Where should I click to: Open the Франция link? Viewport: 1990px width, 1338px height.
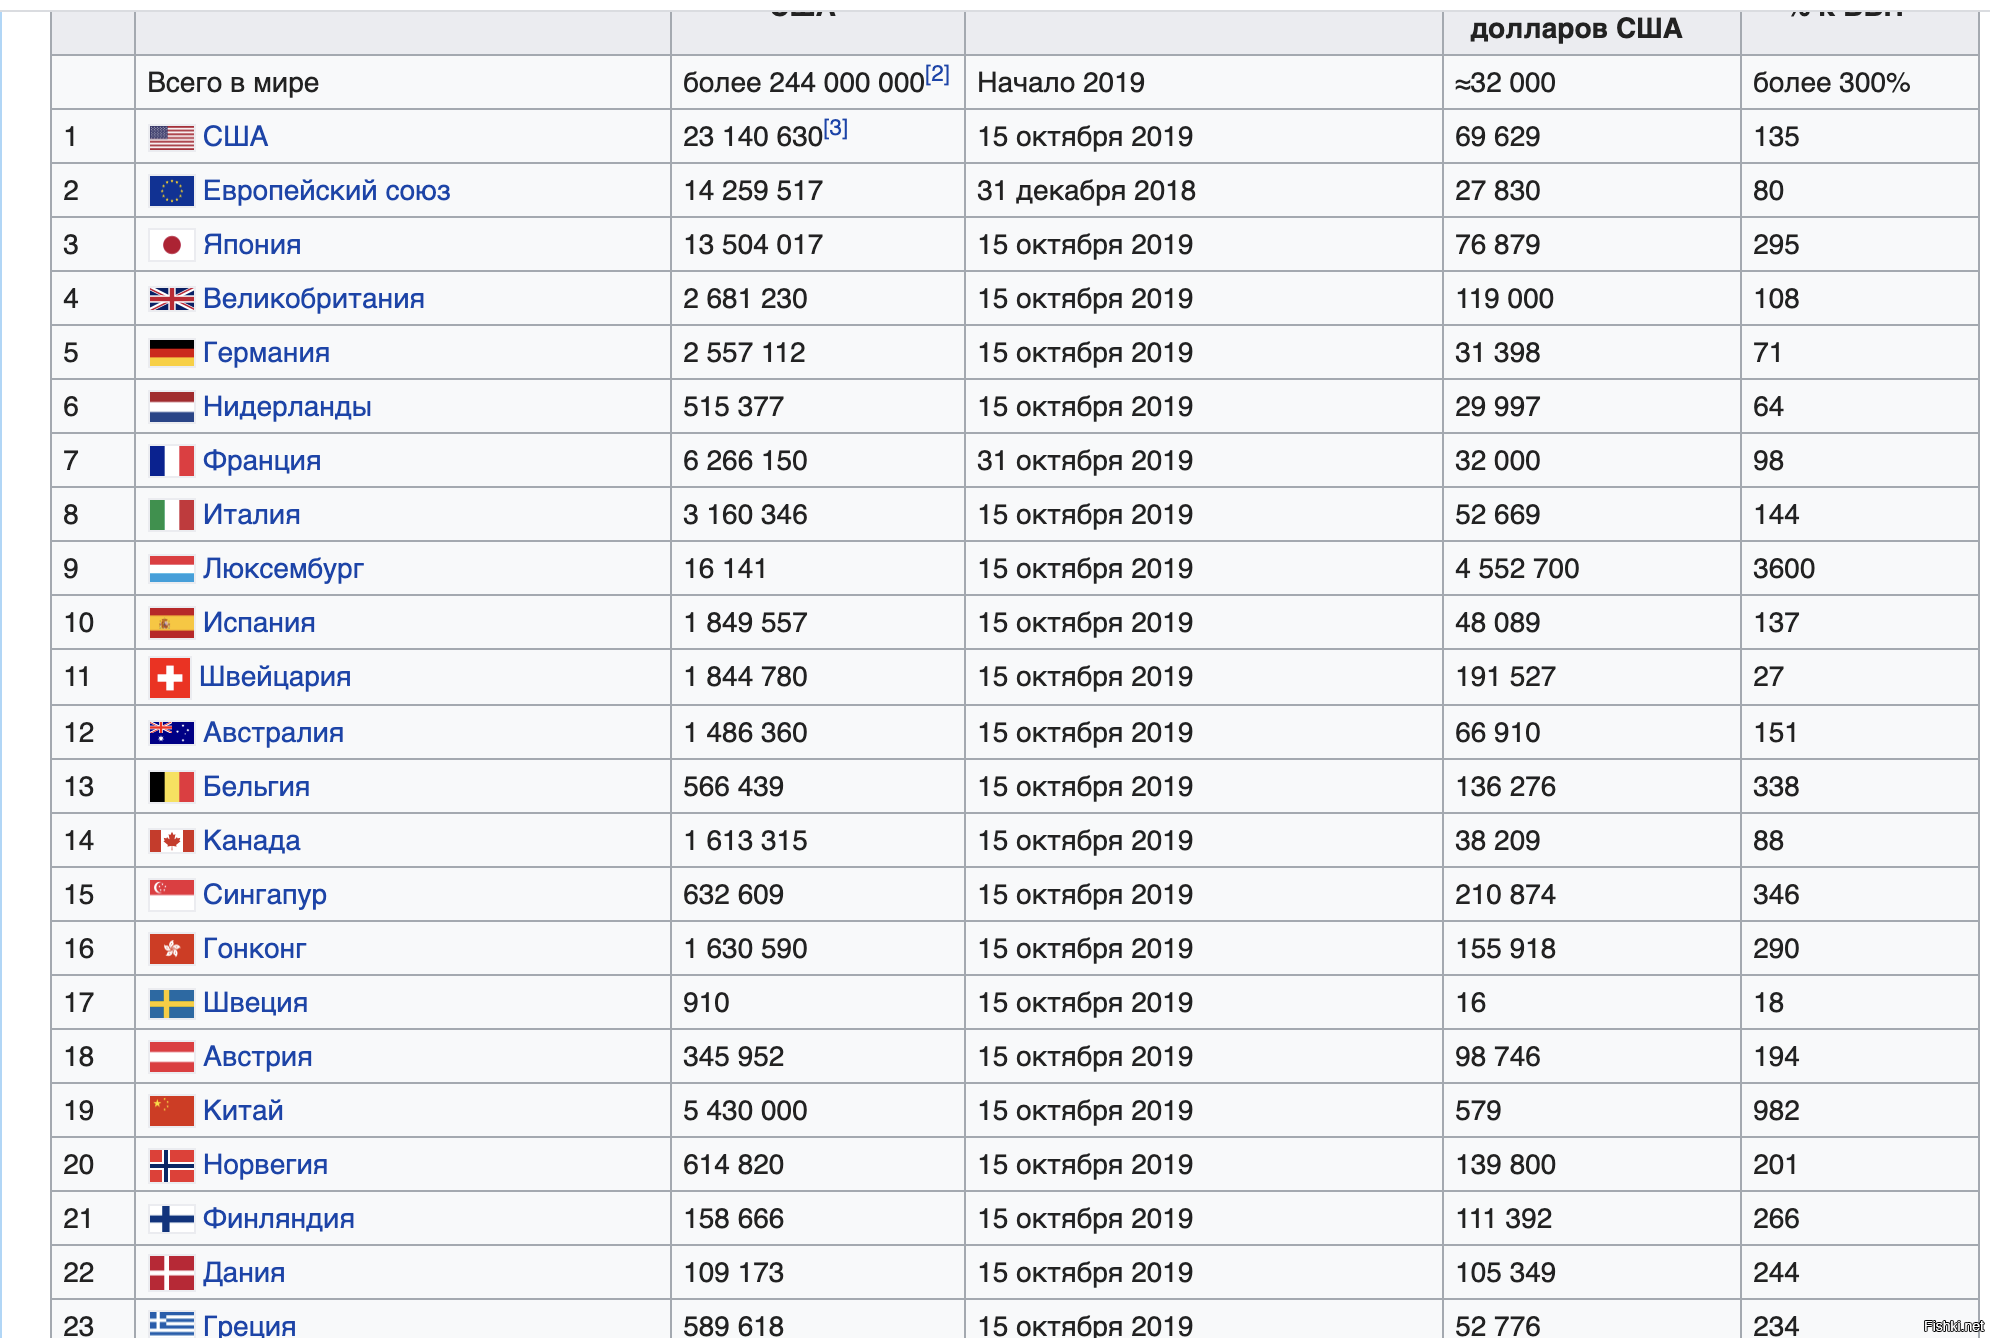261,461
